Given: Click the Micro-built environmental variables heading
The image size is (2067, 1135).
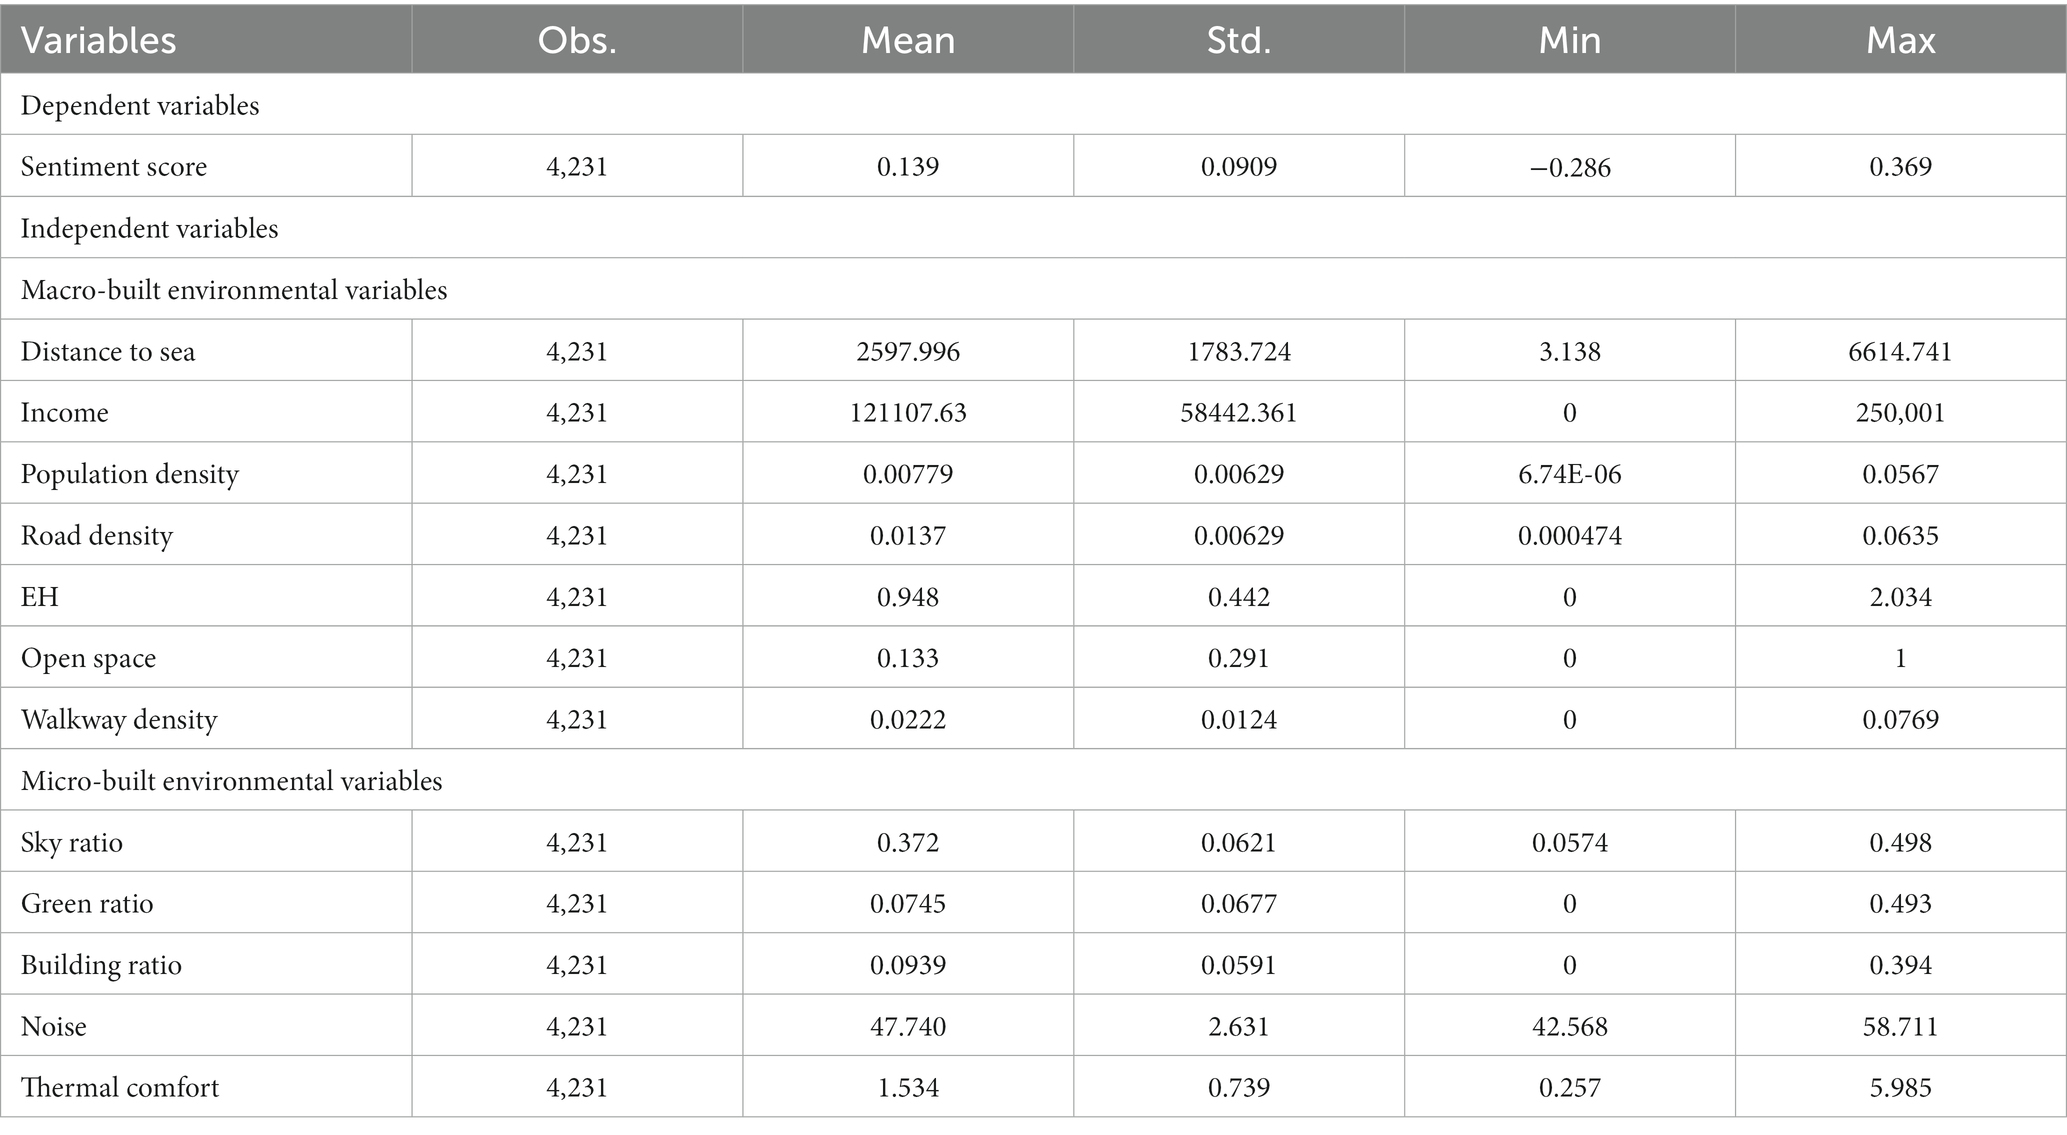Looking at the screenshot, I should click(x=232, y=781).
